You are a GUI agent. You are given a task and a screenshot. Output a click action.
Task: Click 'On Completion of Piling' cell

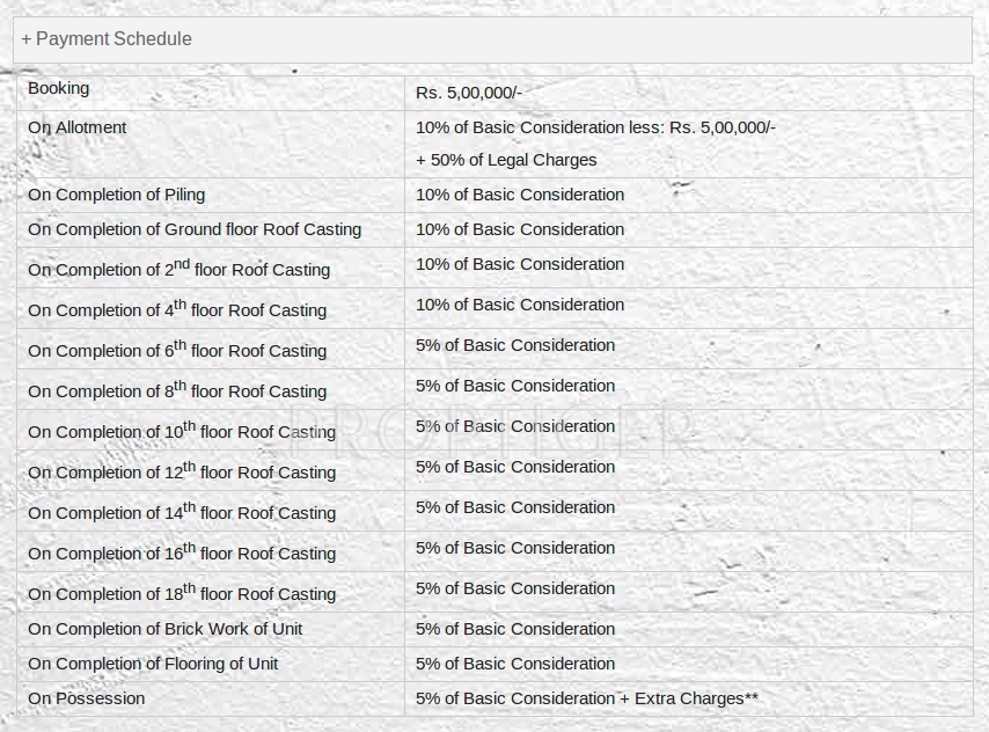click(x=116, y=195)
